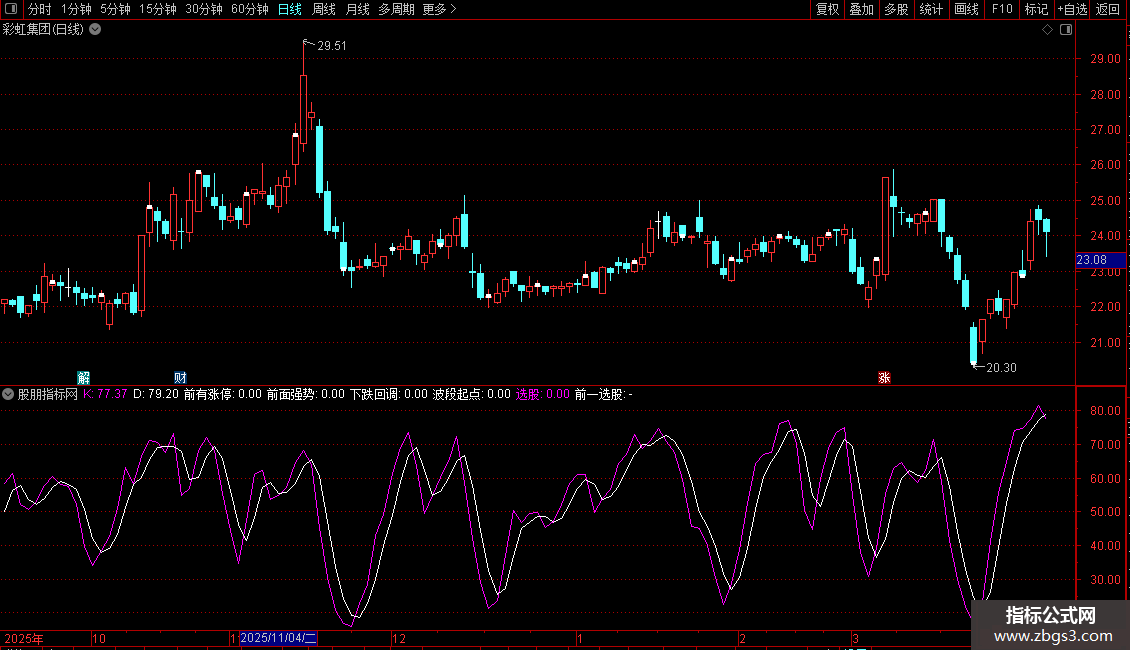The height and width of the screenshot is (650, 1130).
Task: Click the 涨 limit-up marker icon
Action: [x=884, y=378]
